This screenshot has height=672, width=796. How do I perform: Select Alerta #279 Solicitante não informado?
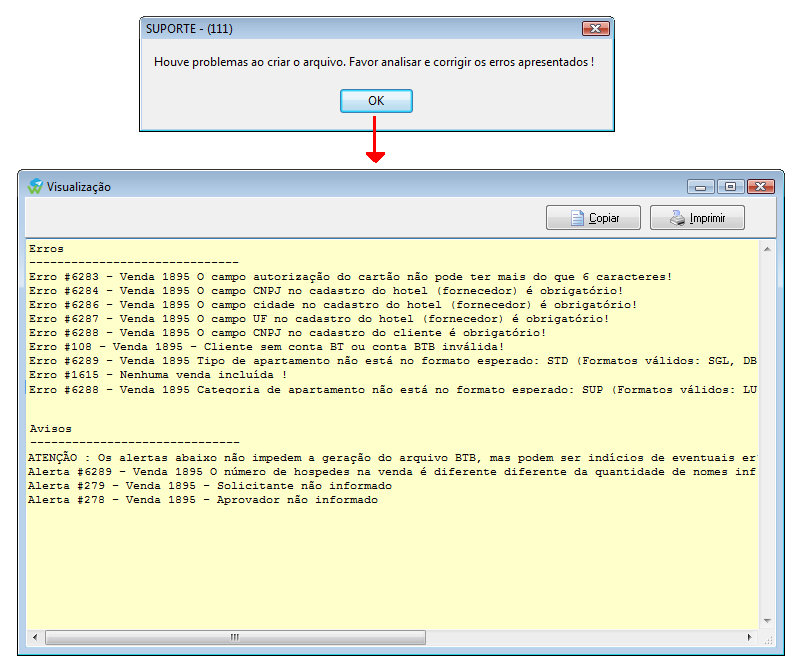[x=210, y=486]
